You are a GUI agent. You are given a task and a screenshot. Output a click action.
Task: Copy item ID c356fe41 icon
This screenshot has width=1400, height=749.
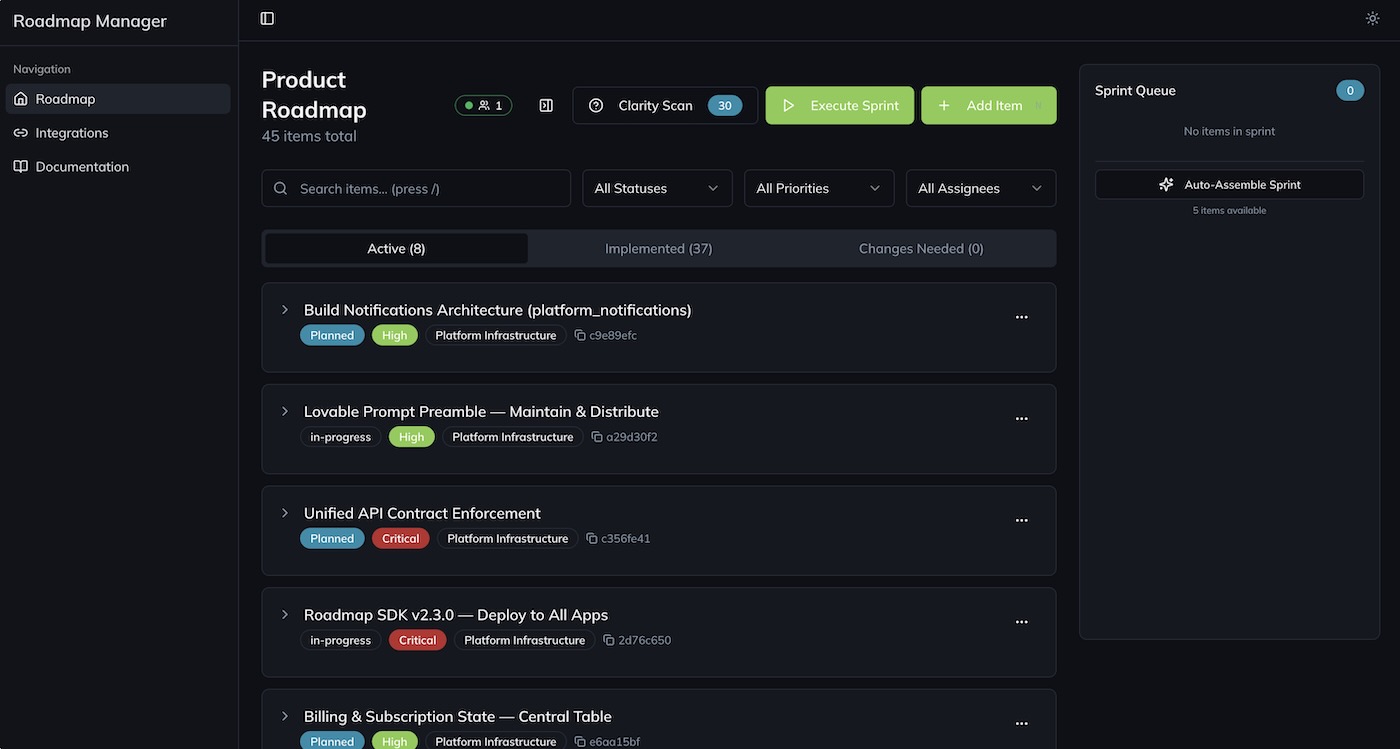(x=592, y=538)
